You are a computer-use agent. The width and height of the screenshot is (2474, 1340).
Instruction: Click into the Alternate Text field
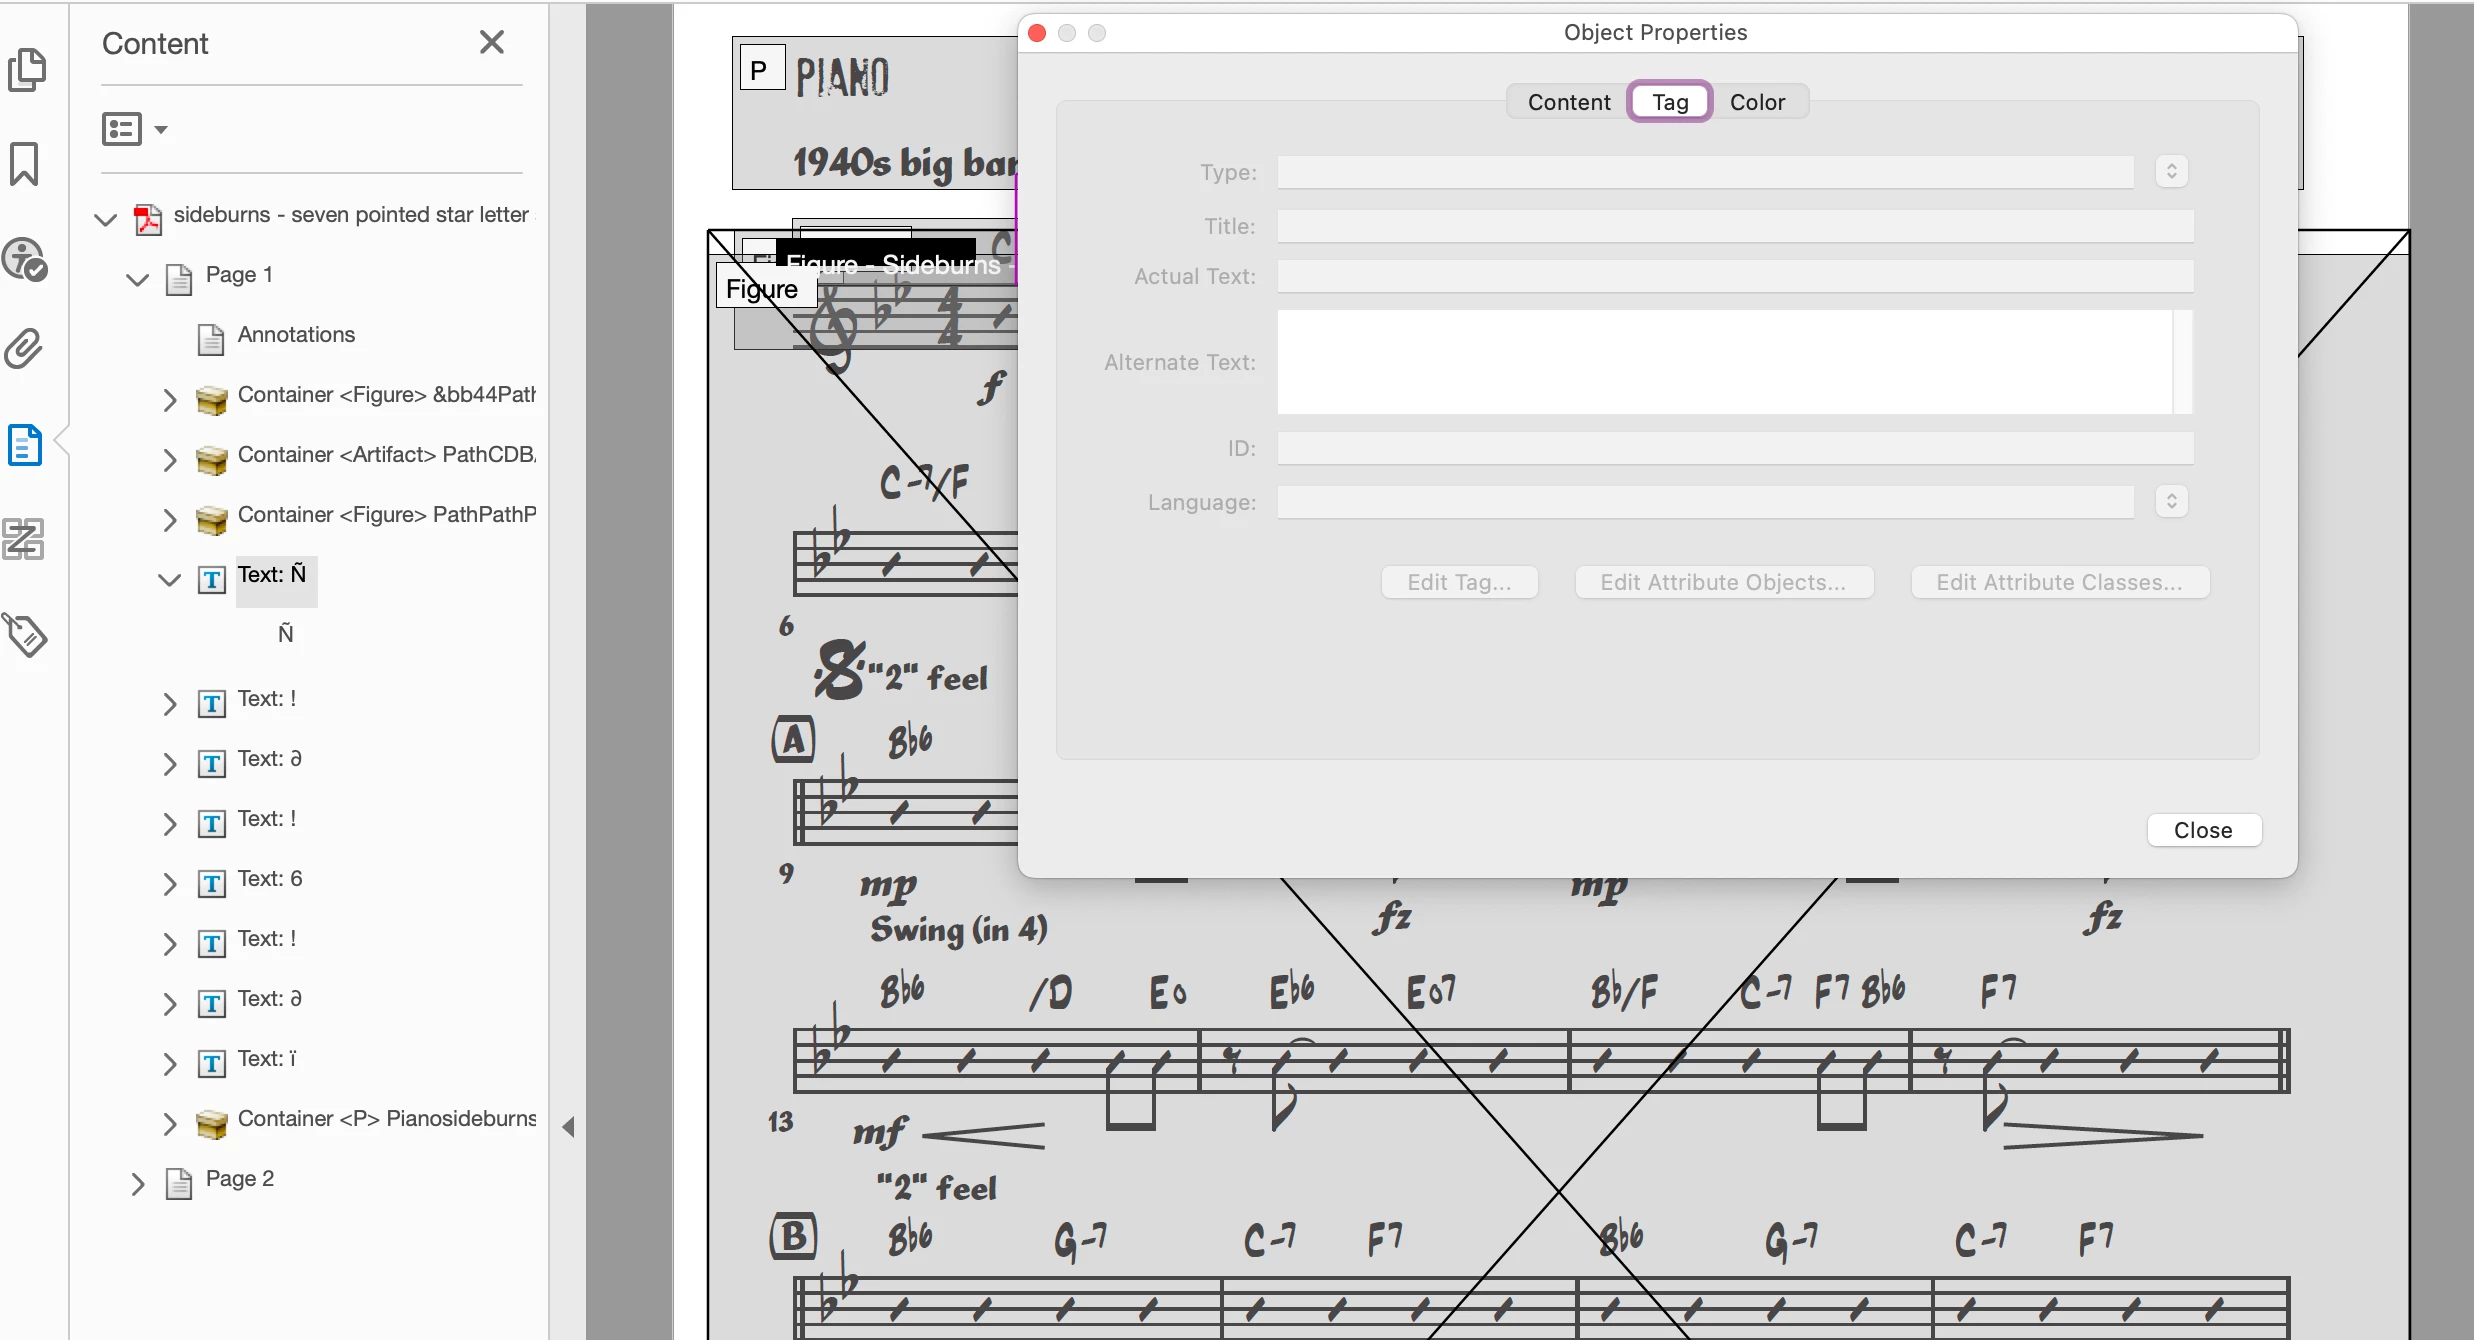pos(1724,362)
